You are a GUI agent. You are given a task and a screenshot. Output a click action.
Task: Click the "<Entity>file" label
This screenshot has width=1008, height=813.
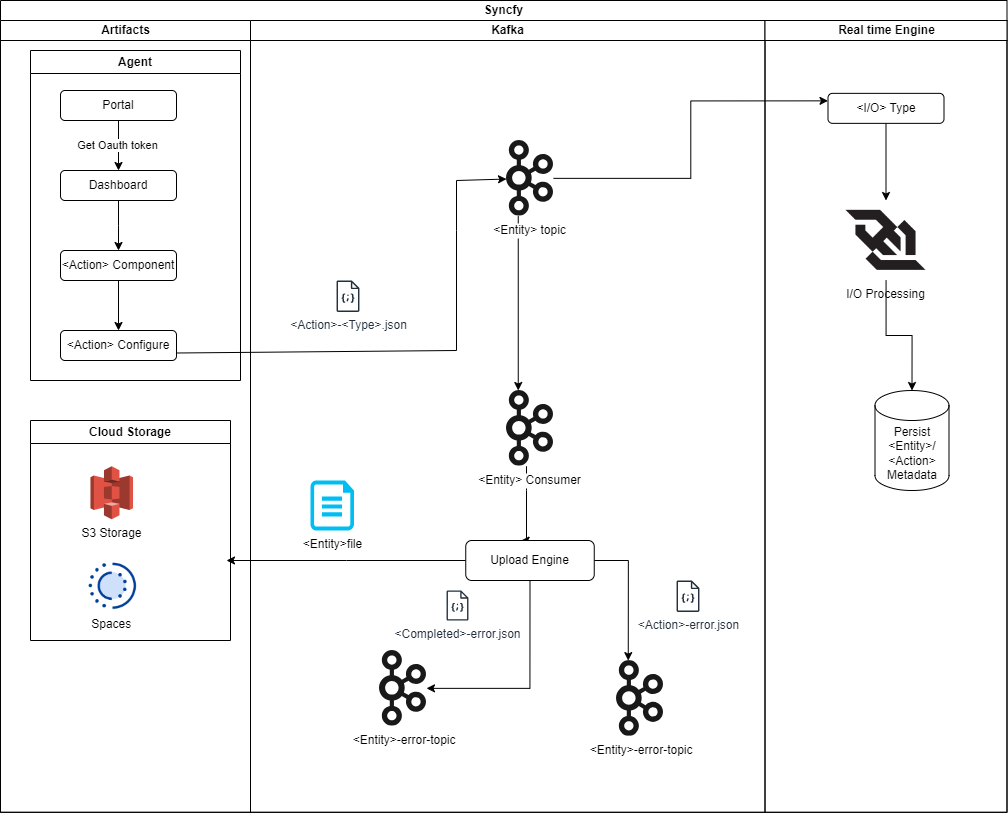(332, 544)
